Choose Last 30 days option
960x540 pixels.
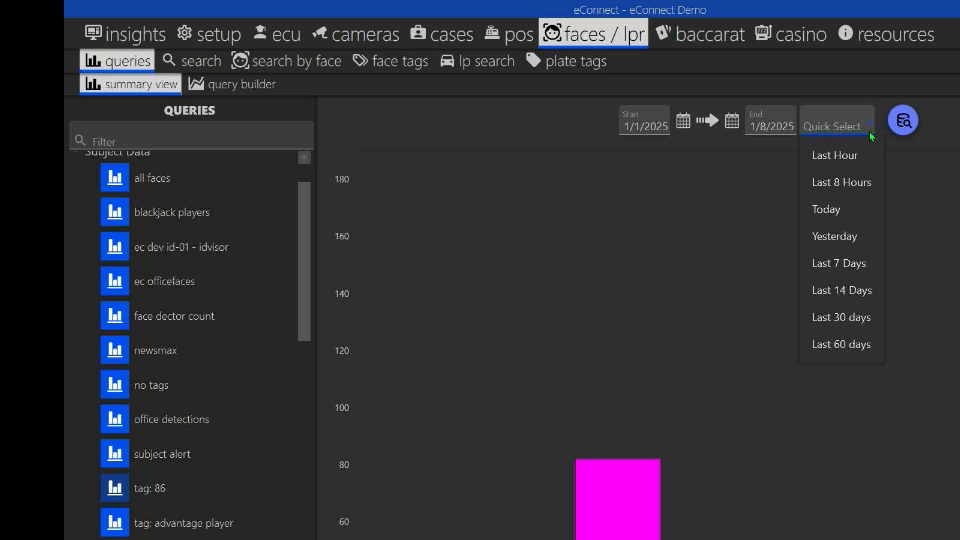tap(842, 317)
